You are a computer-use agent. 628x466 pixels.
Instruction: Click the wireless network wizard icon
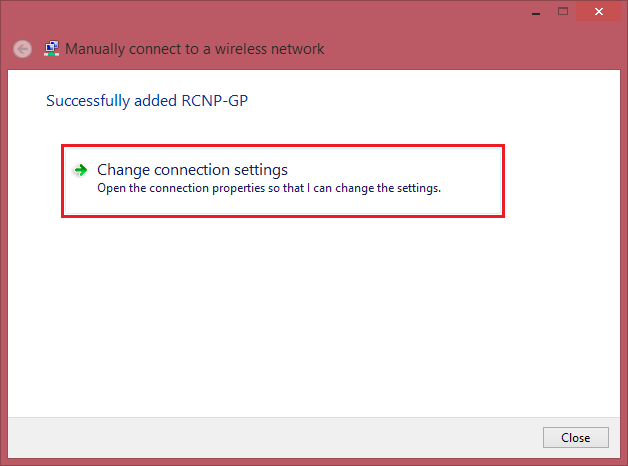[51, 48]
